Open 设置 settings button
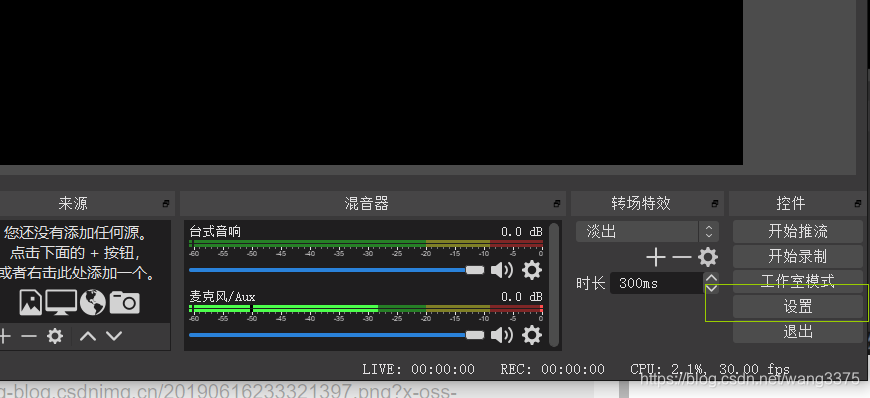The width and height of the screenshot is (870, 398). click(798, 306)
